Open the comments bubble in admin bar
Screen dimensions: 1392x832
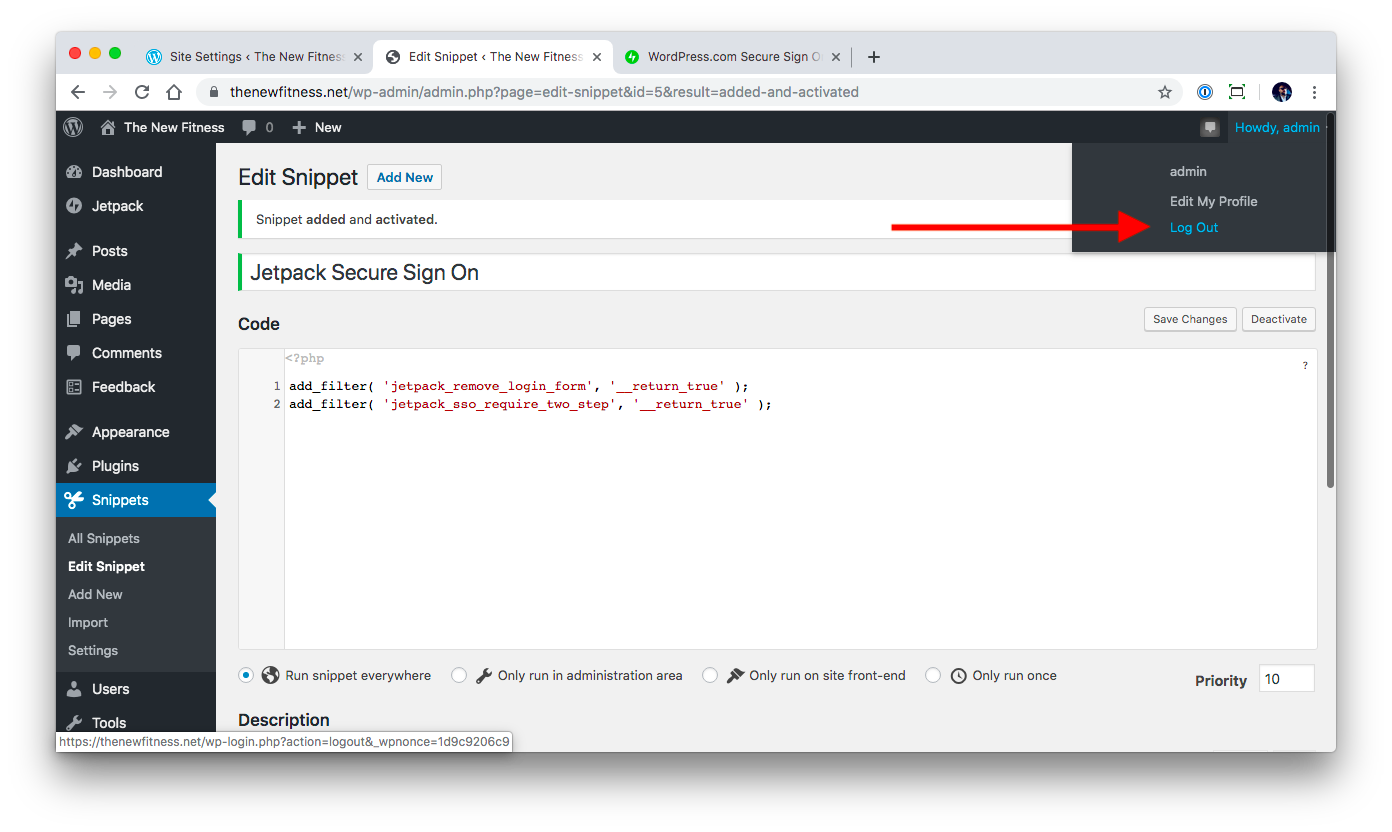(258, 127)
